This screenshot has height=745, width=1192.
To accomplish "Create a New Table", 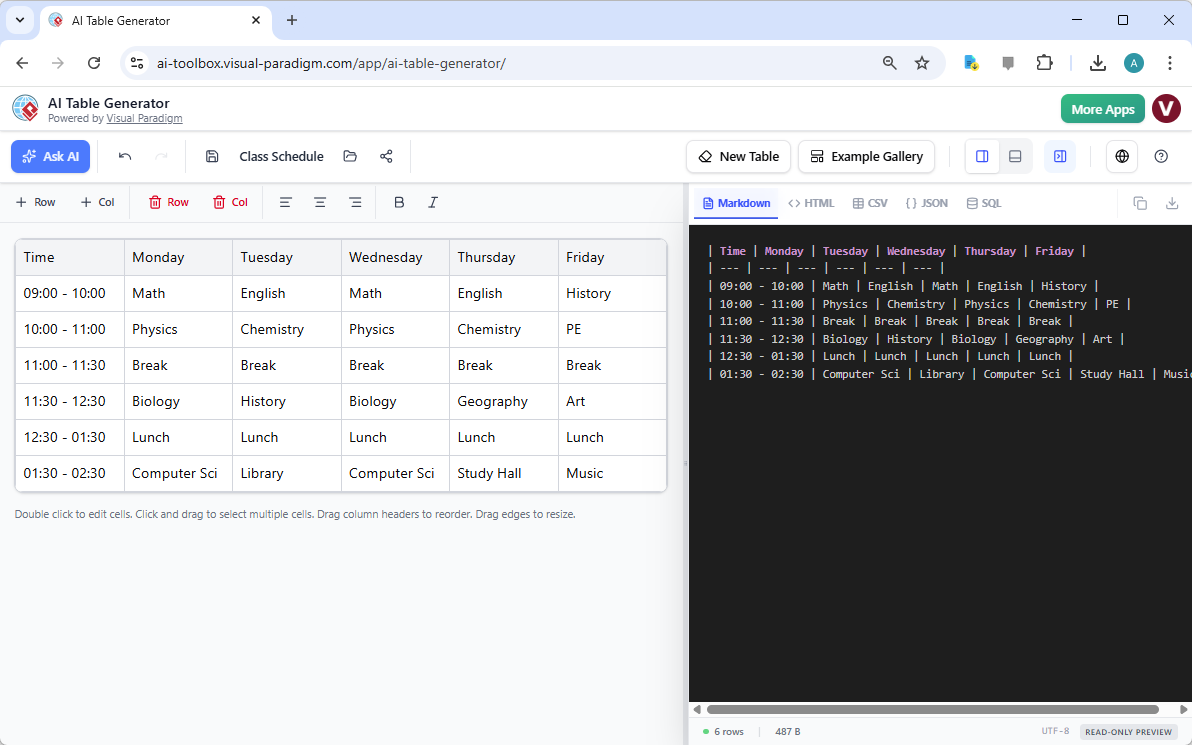I will (738, 156).
